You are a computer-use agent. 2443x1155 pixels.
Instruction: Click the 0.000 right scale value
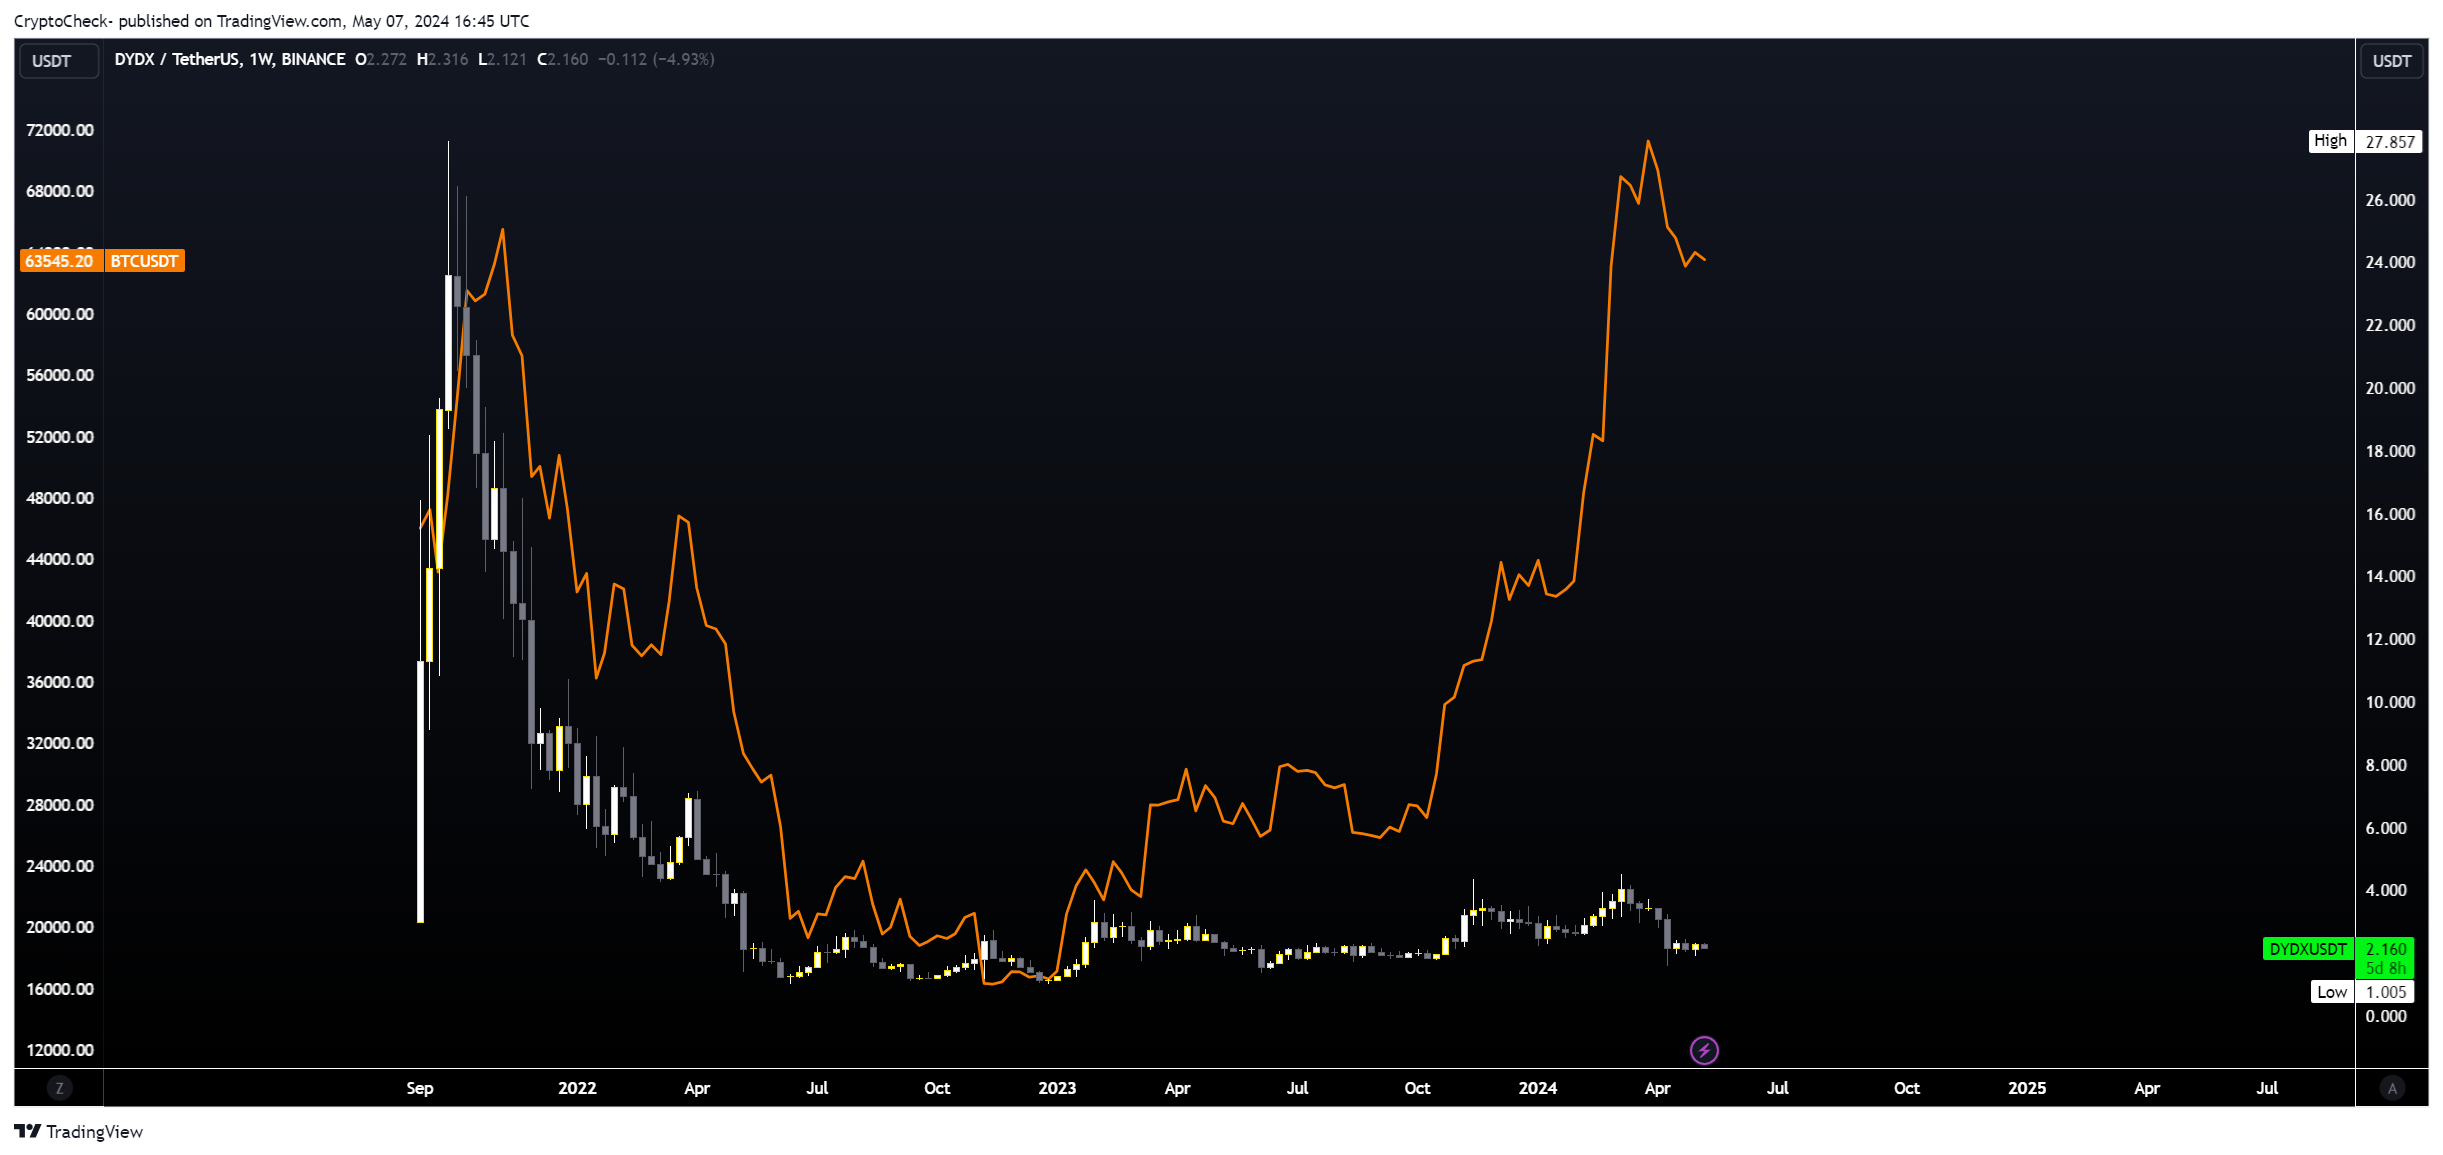coord(2386,1016)
